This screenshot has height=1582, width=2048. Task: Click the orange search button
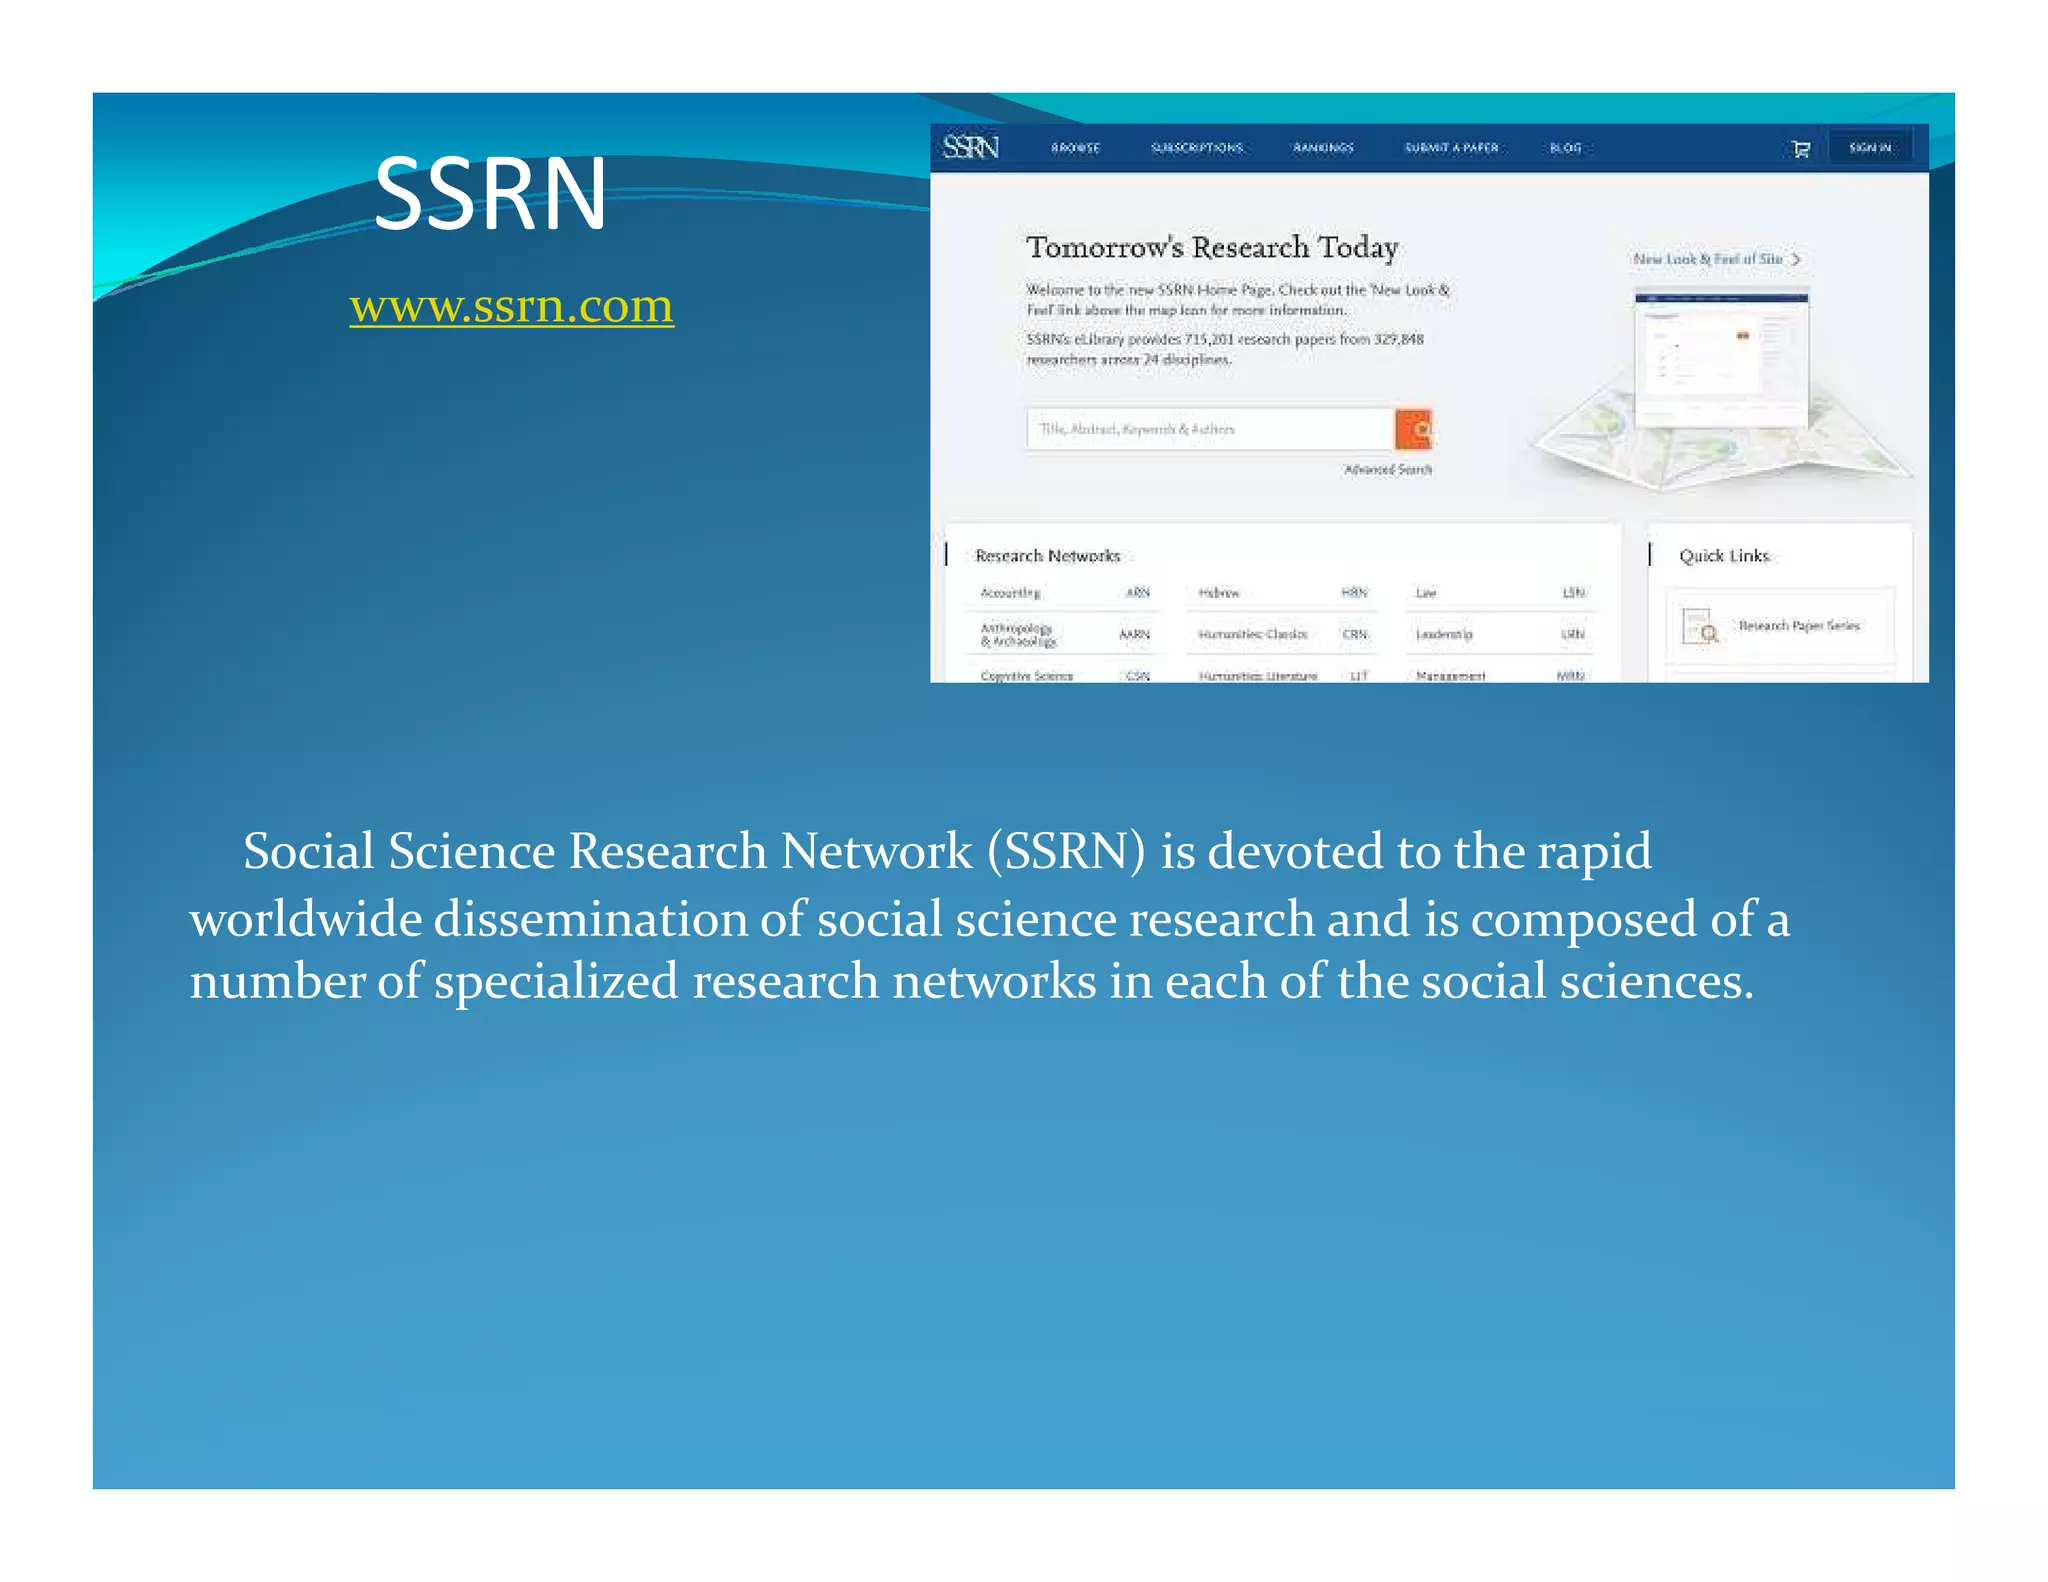coord(1414,429)
